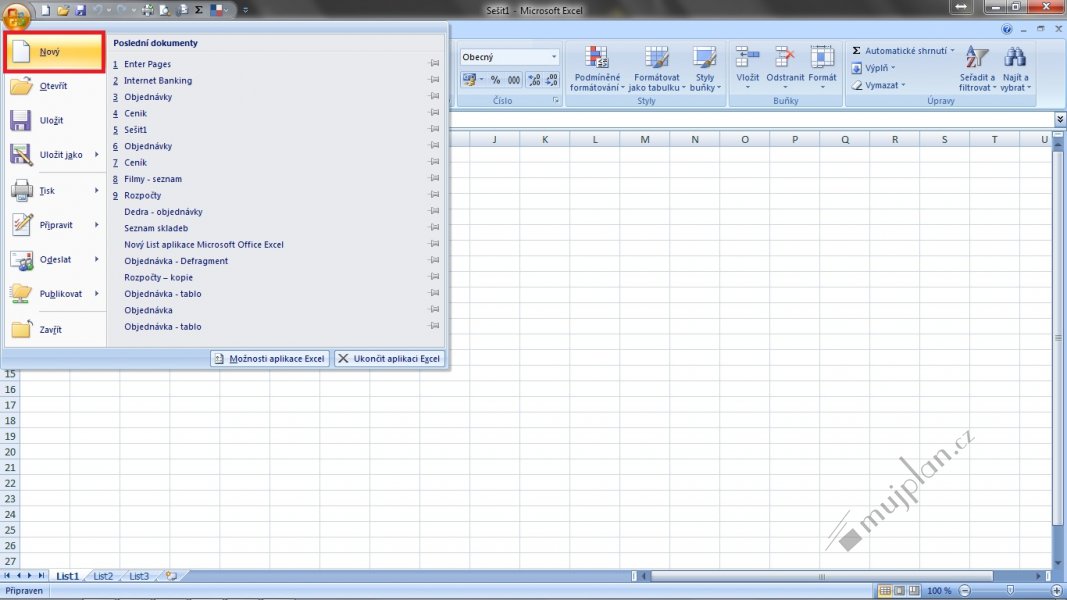This screenshot has width=1067, height=600.
Task: Toggle pin for 'Internet Banking' document
Action: [x=434, y=81]
